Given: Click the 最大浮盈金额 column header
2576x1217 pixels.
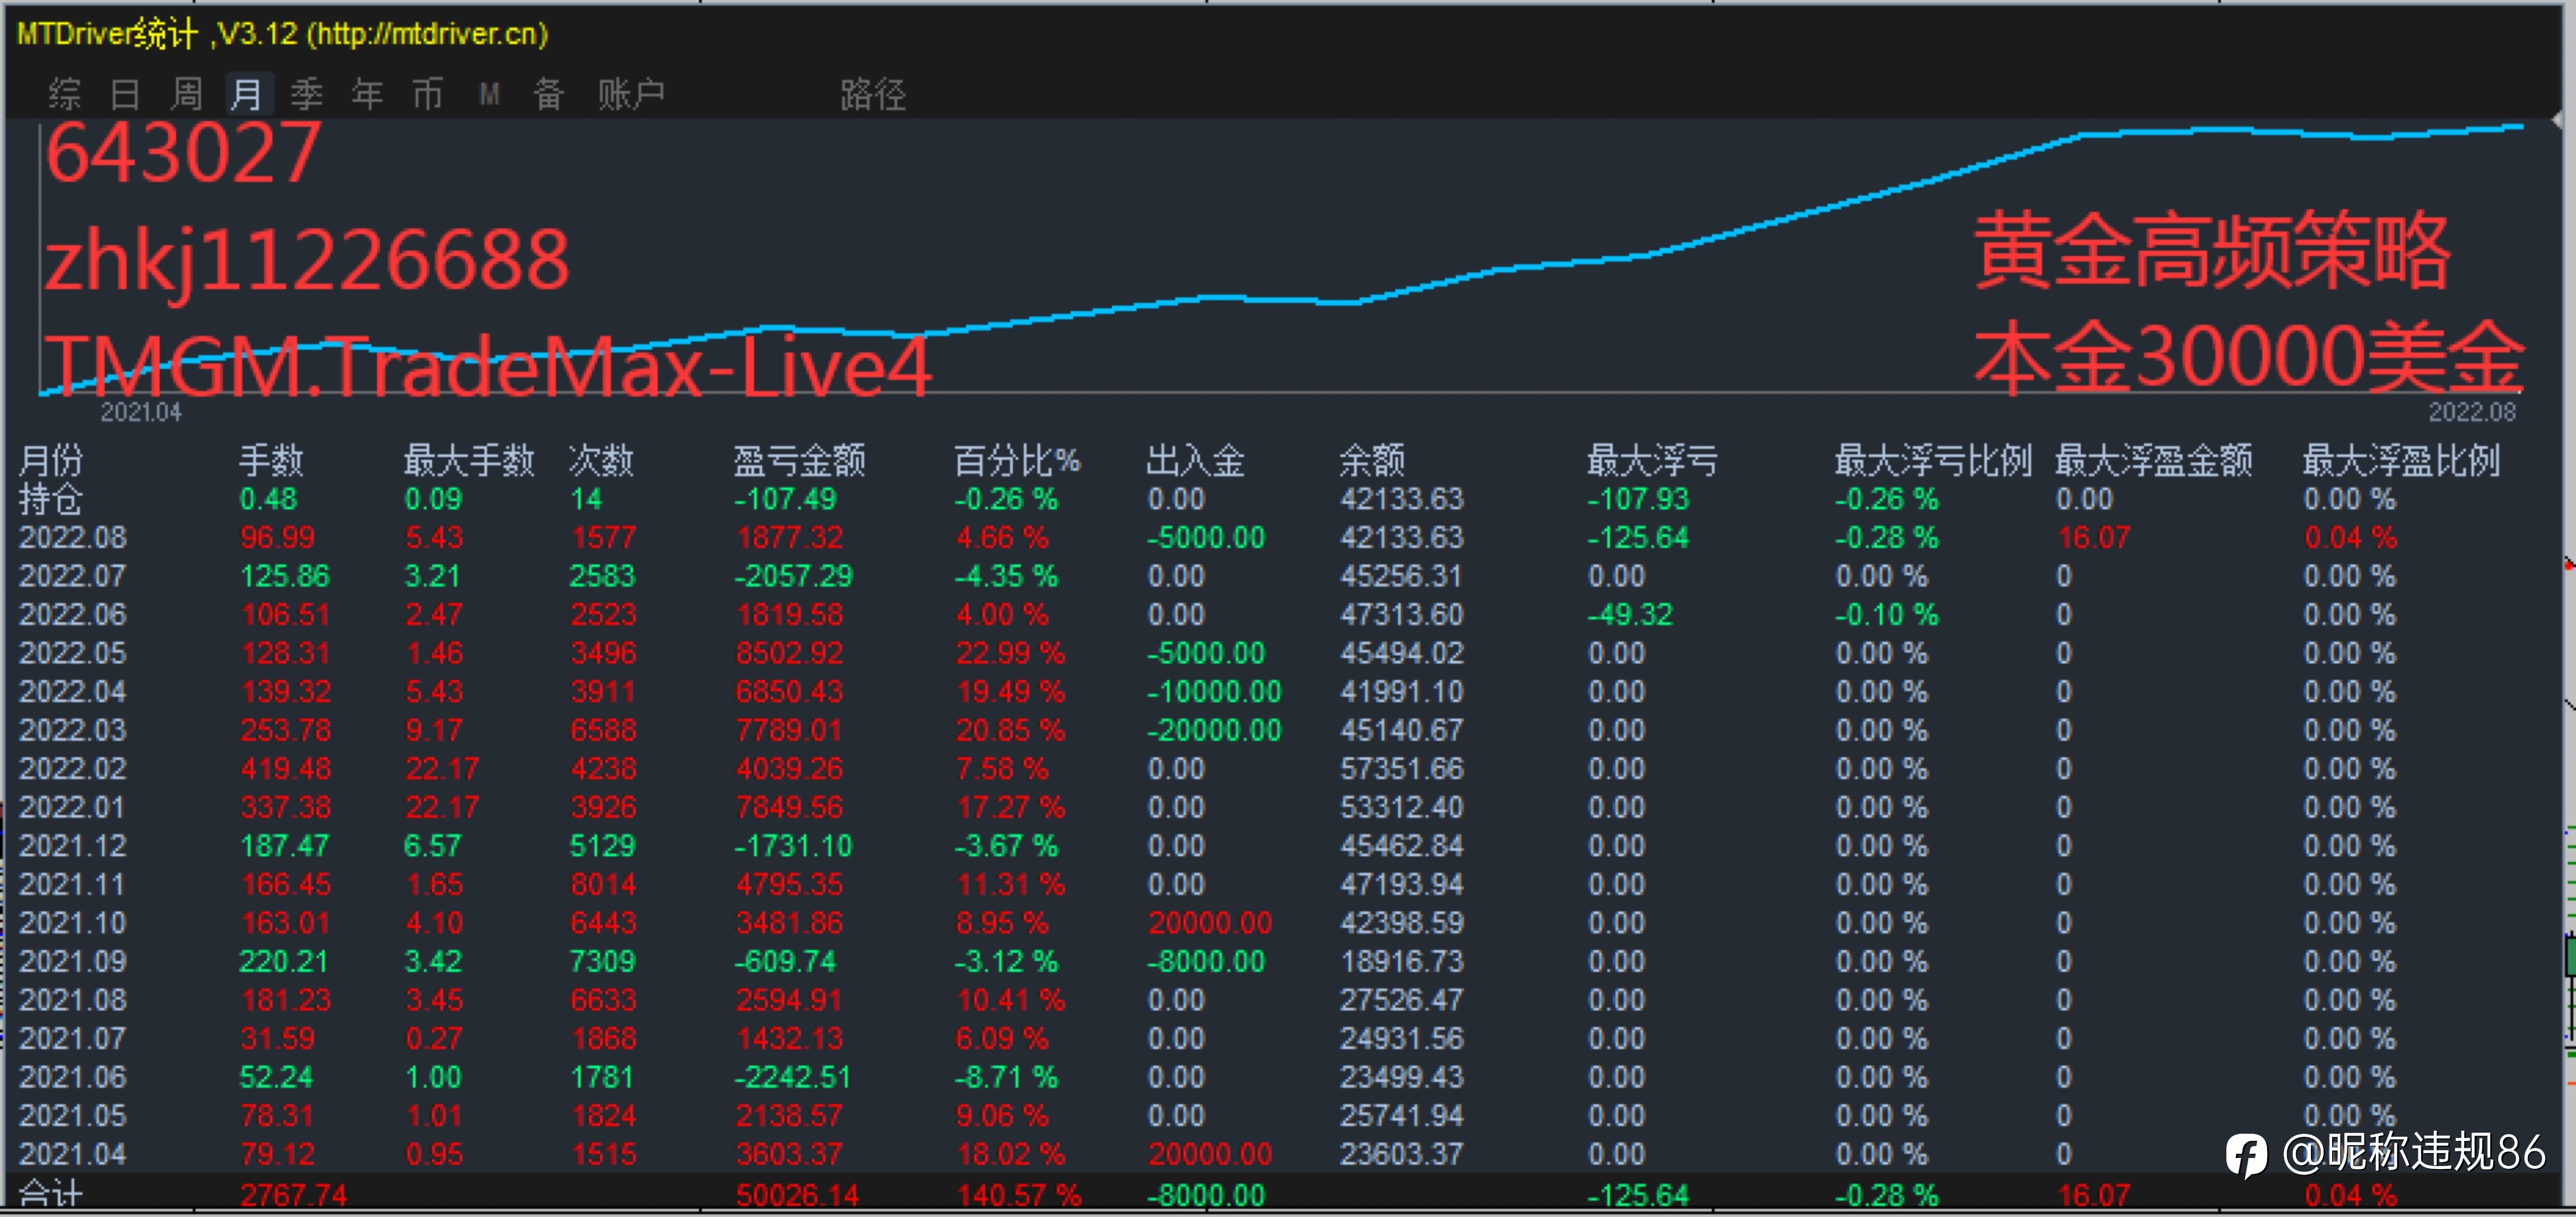Looking at the screenshot, I should pos(2154,461).
